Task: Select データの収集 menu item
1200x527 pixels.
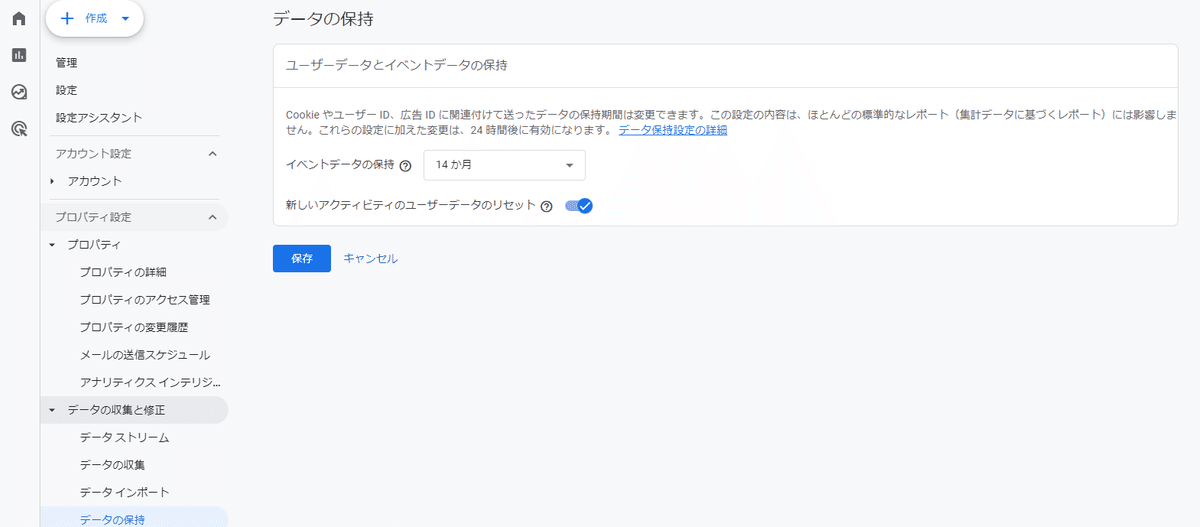Action: 112,465
